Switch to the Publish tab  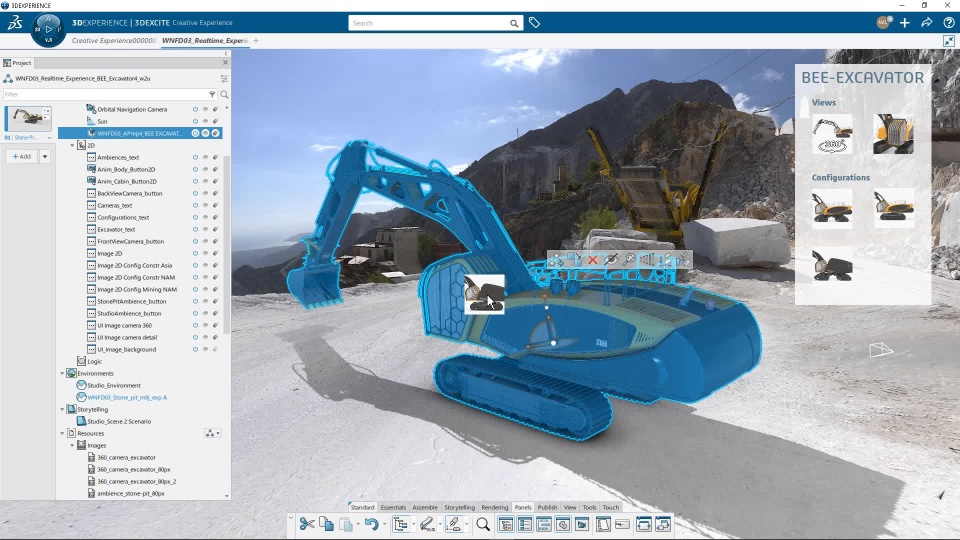pyautogui.click(x=547, y=507)
